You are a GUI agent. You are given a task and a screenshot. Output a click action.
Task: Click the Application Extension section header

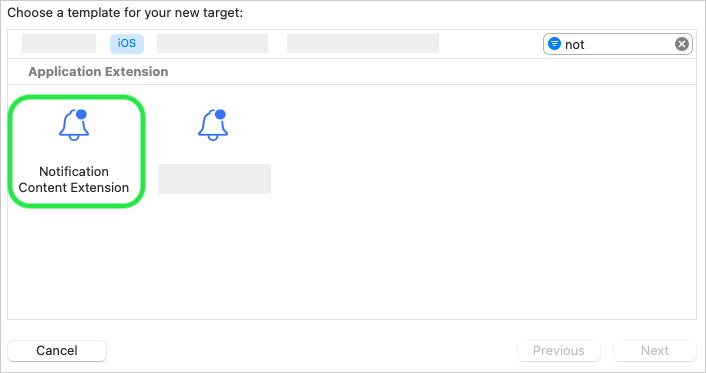pyautogui.click(x=98, y=72)
